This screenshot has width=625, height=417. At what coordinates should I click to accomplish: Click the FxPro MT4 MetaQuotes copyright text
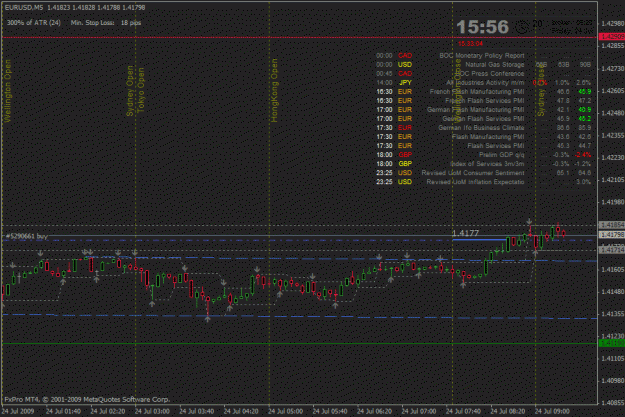(87, 399)
